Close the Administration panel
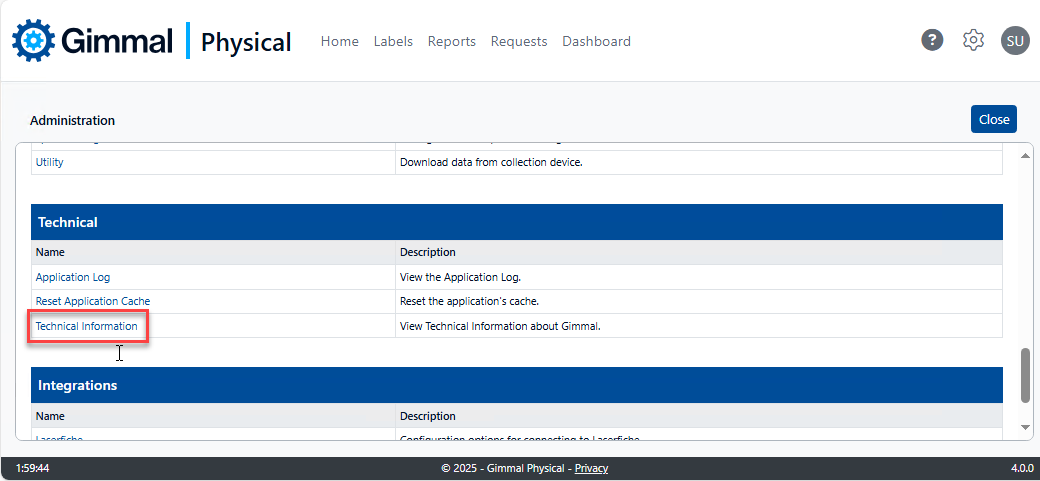1040x481 pixels. [x=994, y=119]
